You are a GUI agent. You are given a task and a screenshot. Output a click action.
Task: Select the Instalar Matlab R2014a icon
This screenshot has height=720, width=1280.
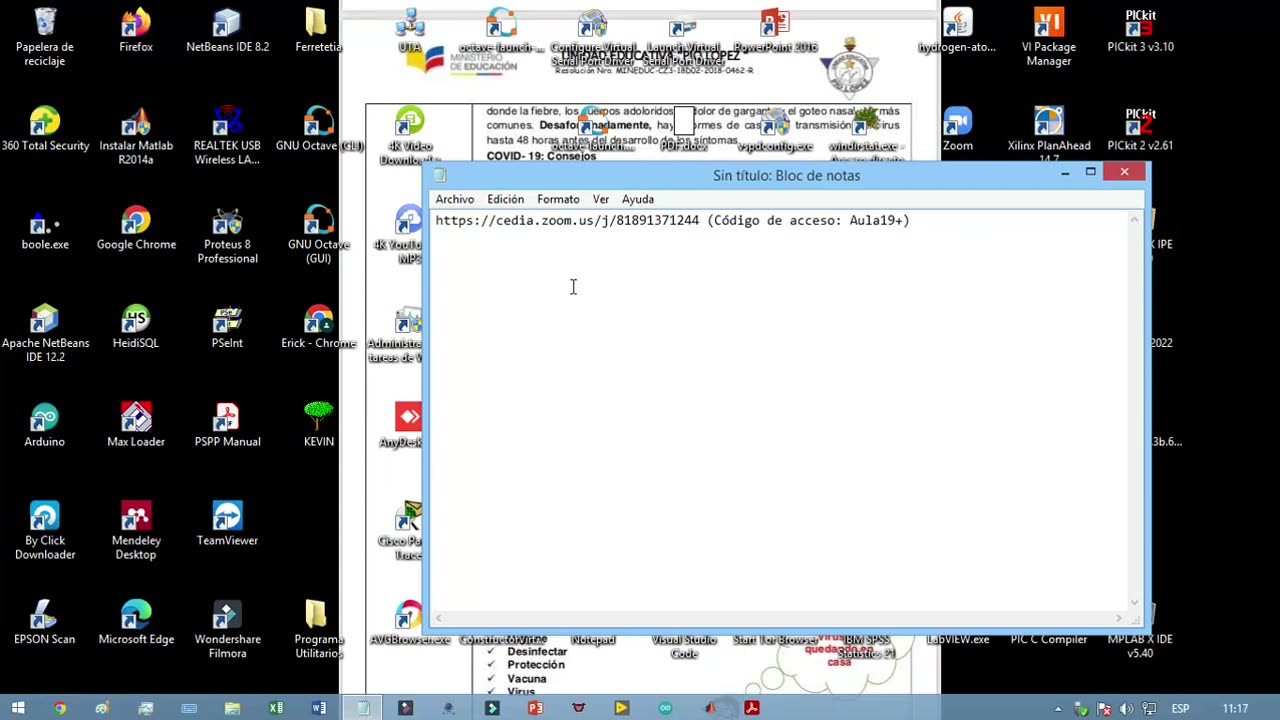(136, 136)
